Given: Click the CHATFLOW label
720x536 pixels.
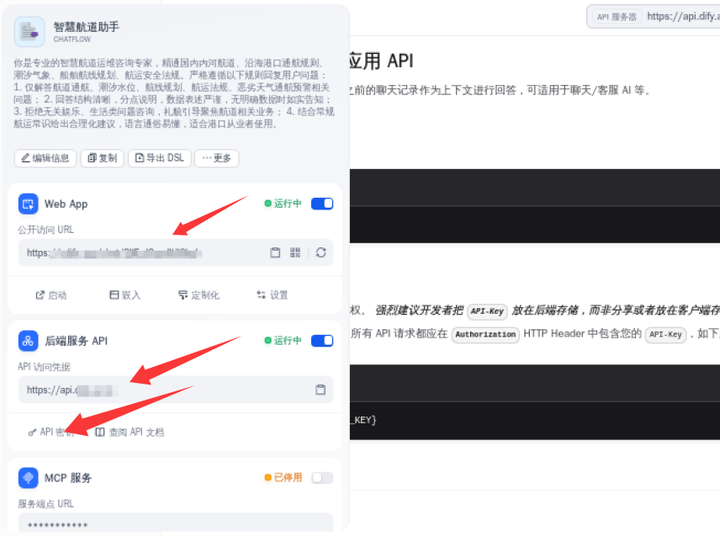Looking at the screenshot, I should (x=72, y=39).
